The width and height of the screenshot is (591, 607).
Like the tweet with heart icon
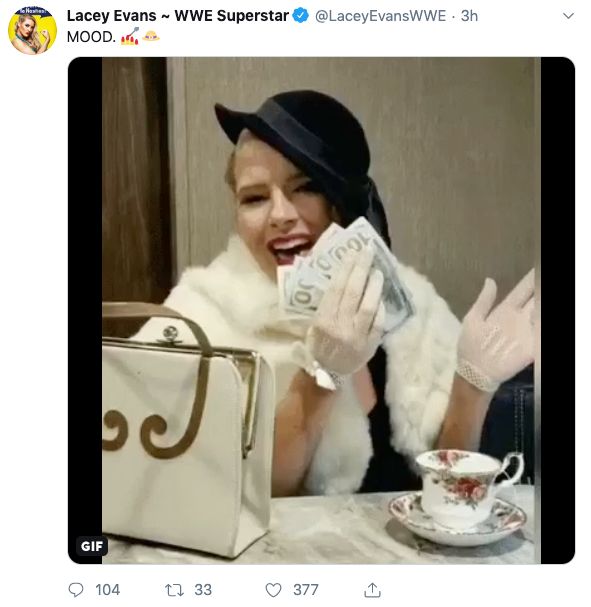point(273,590)
